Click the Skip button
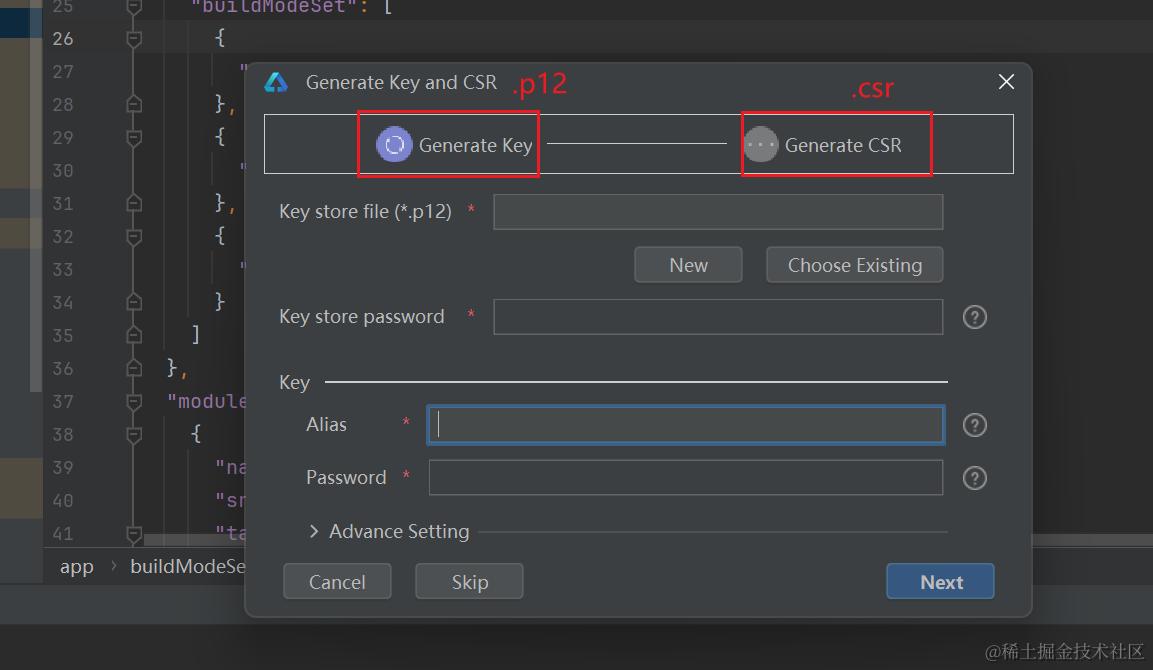Screen dimensions: 1153x670 point(469,582)
